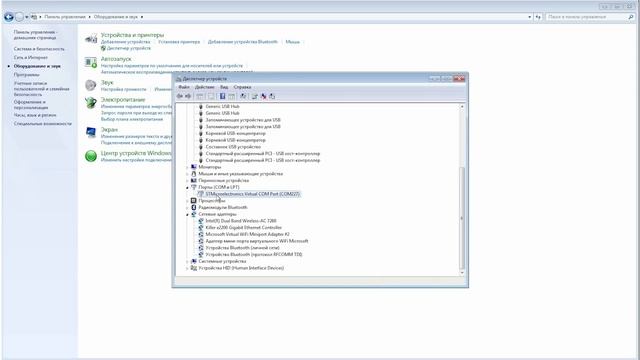Open the Действие menu in Device Manager
The height and width of the screenshot is (360, 640).
point(204,87)
